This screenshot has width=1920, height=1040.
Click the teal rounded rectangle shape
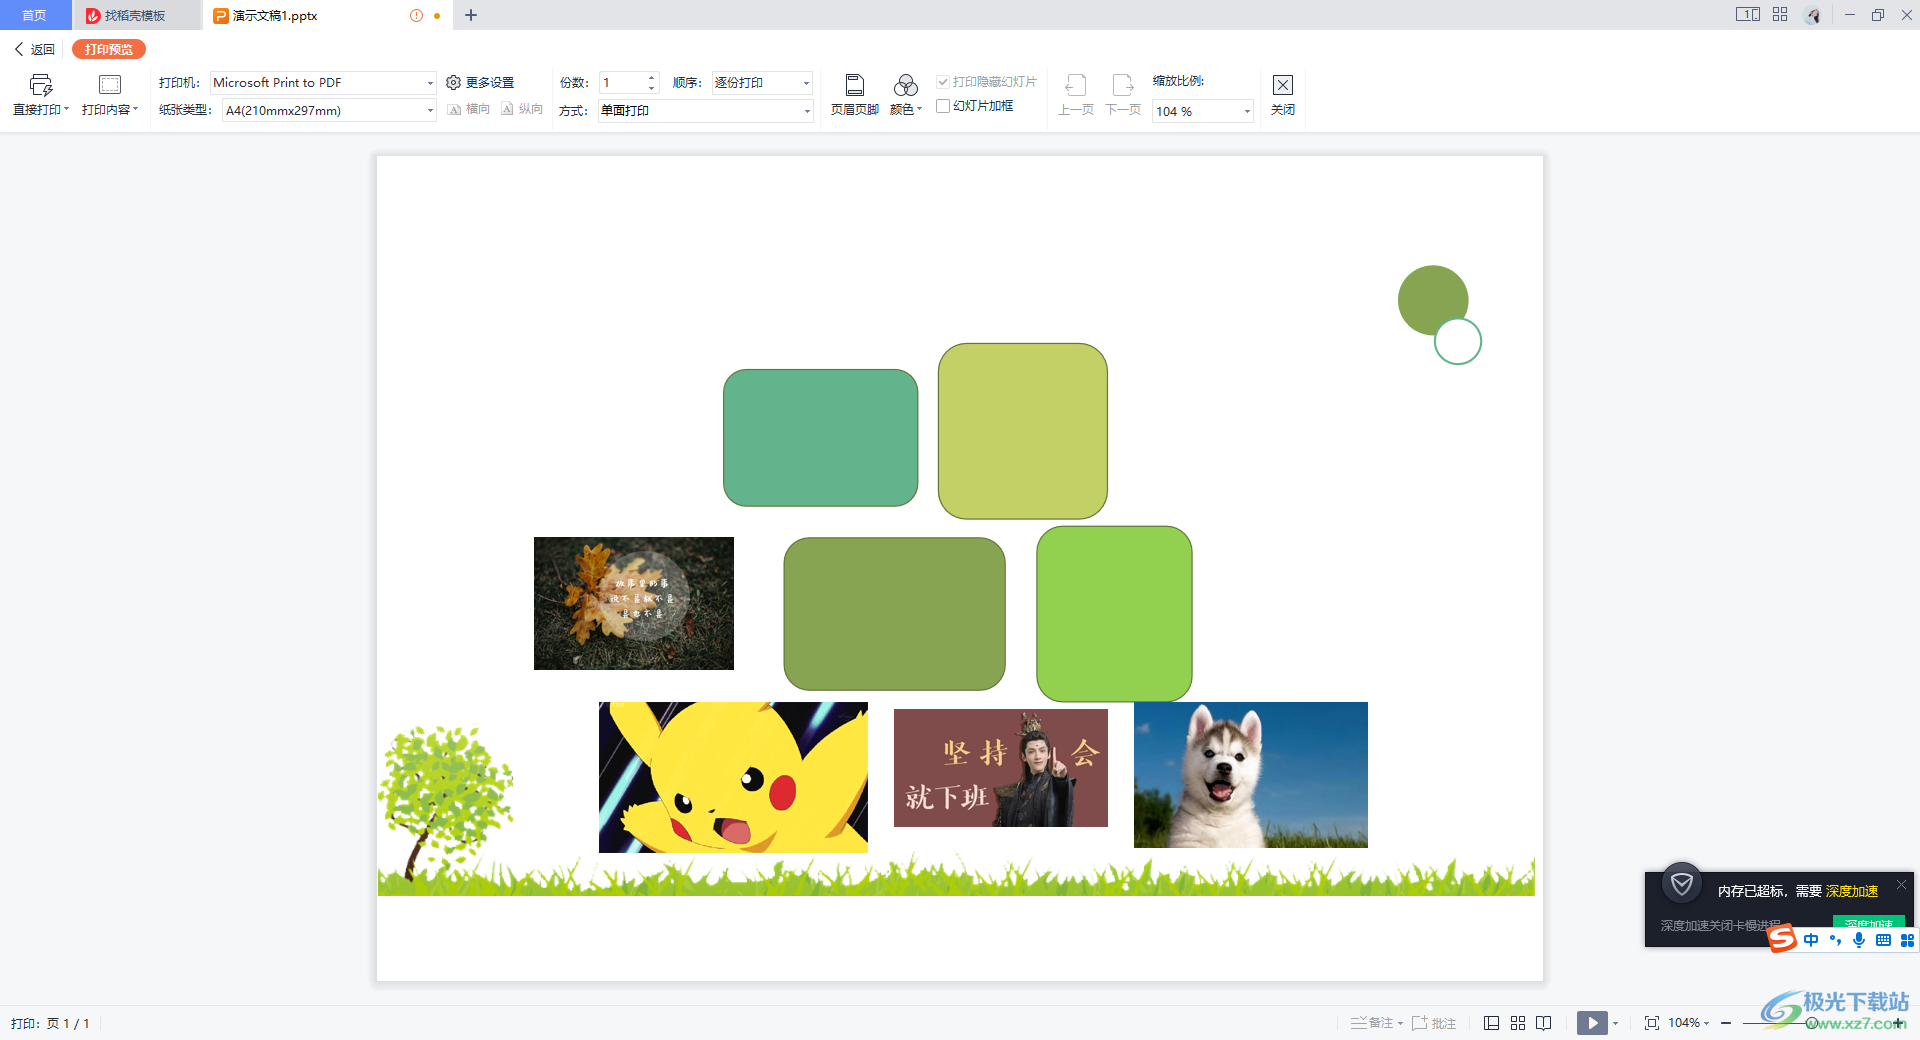821,438
